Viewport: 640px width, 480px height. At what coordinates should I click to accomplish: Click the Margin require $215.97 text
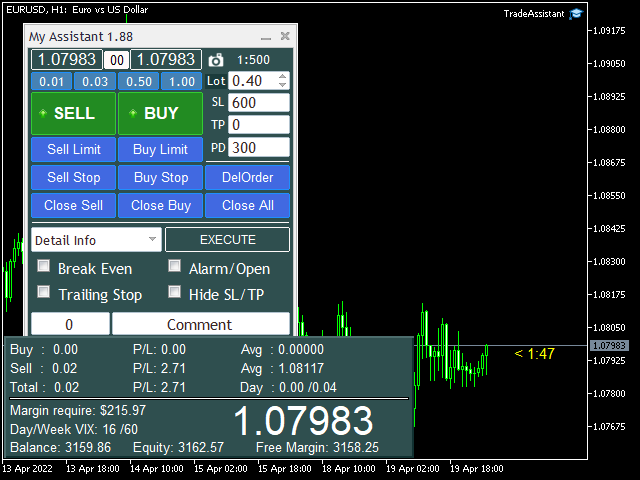(78, 410)
